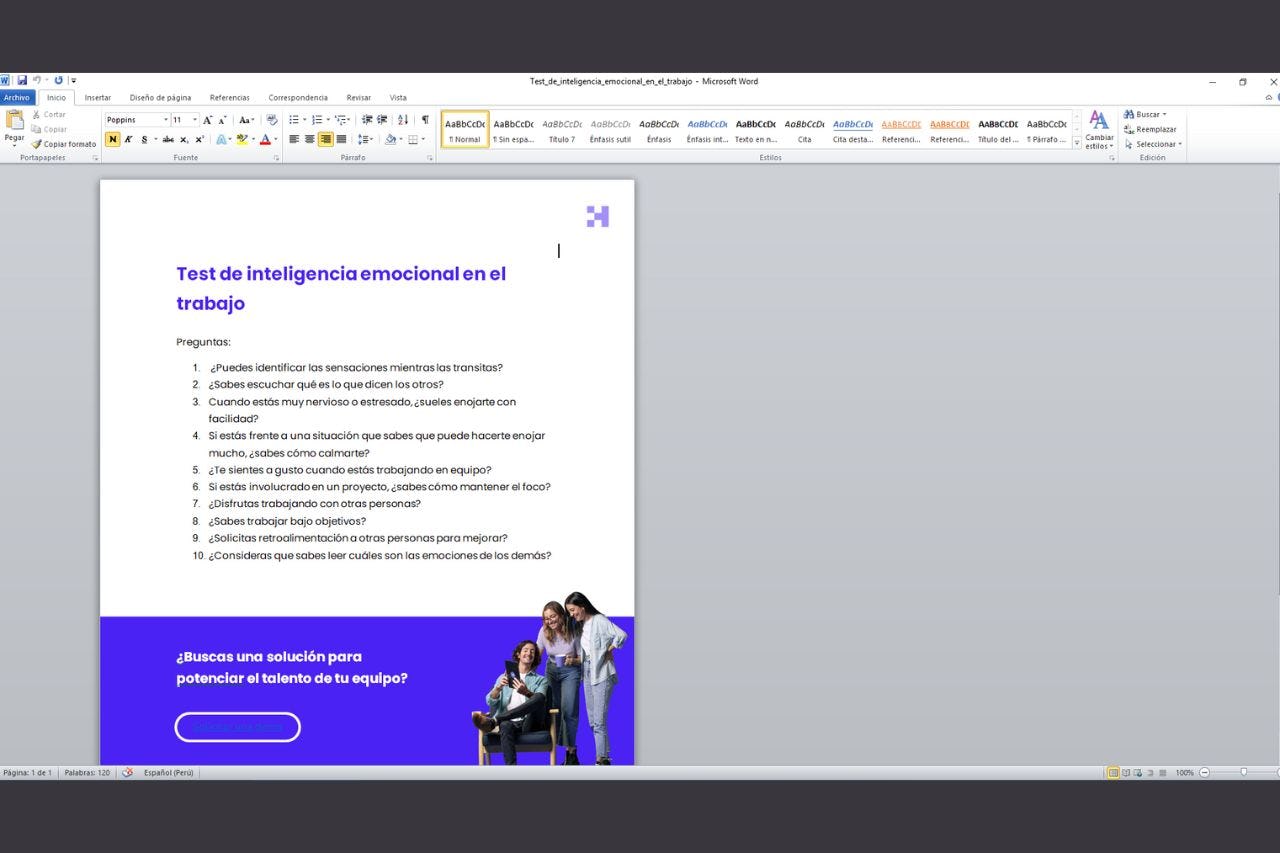Apply italic formatting with the Cursiva icon
This screenshot has height=853, width=1280.
tap(128, 139)
